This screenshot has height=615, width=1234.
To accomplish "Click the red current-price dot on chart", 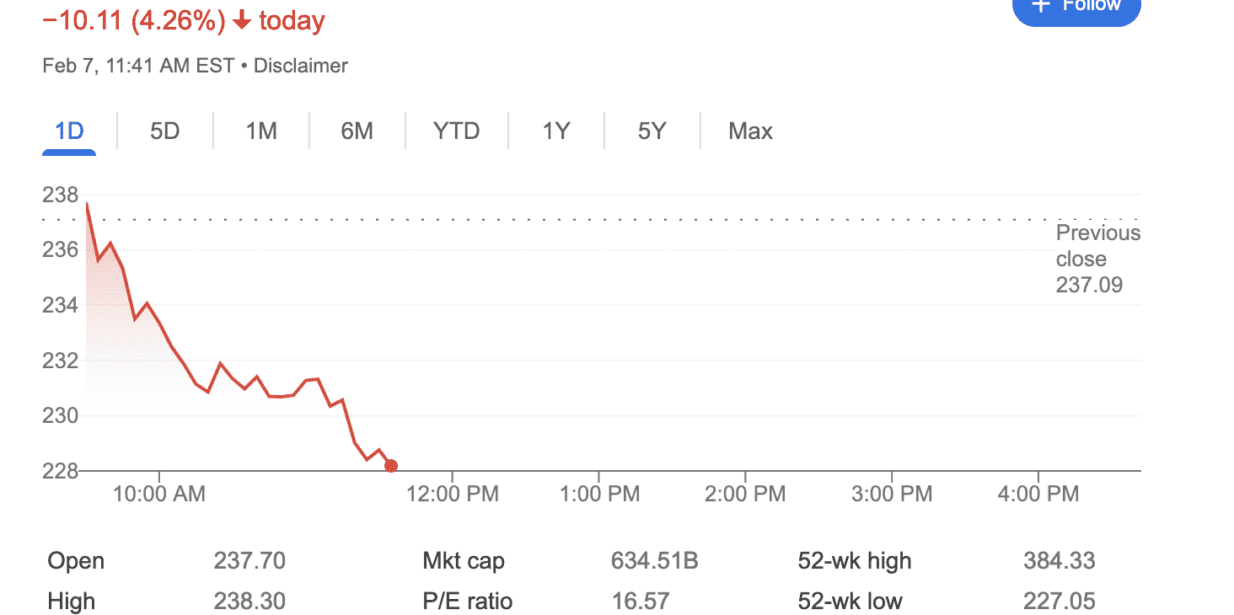I will pyautogui.click(x=391, y=466).
